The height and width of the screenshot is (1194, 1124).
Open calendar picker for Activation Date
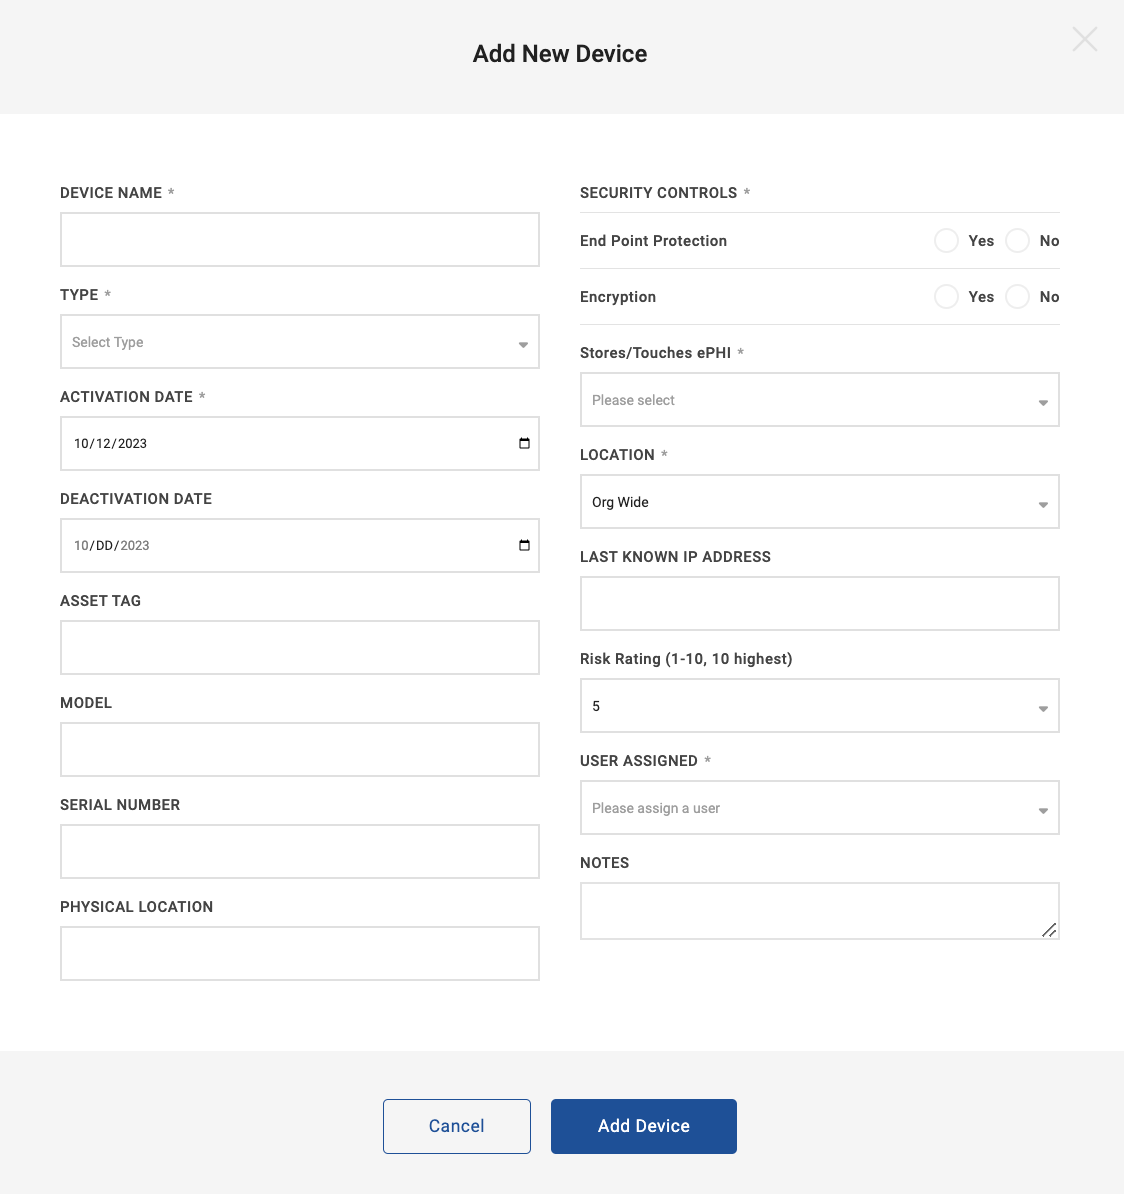click(524, 443)
